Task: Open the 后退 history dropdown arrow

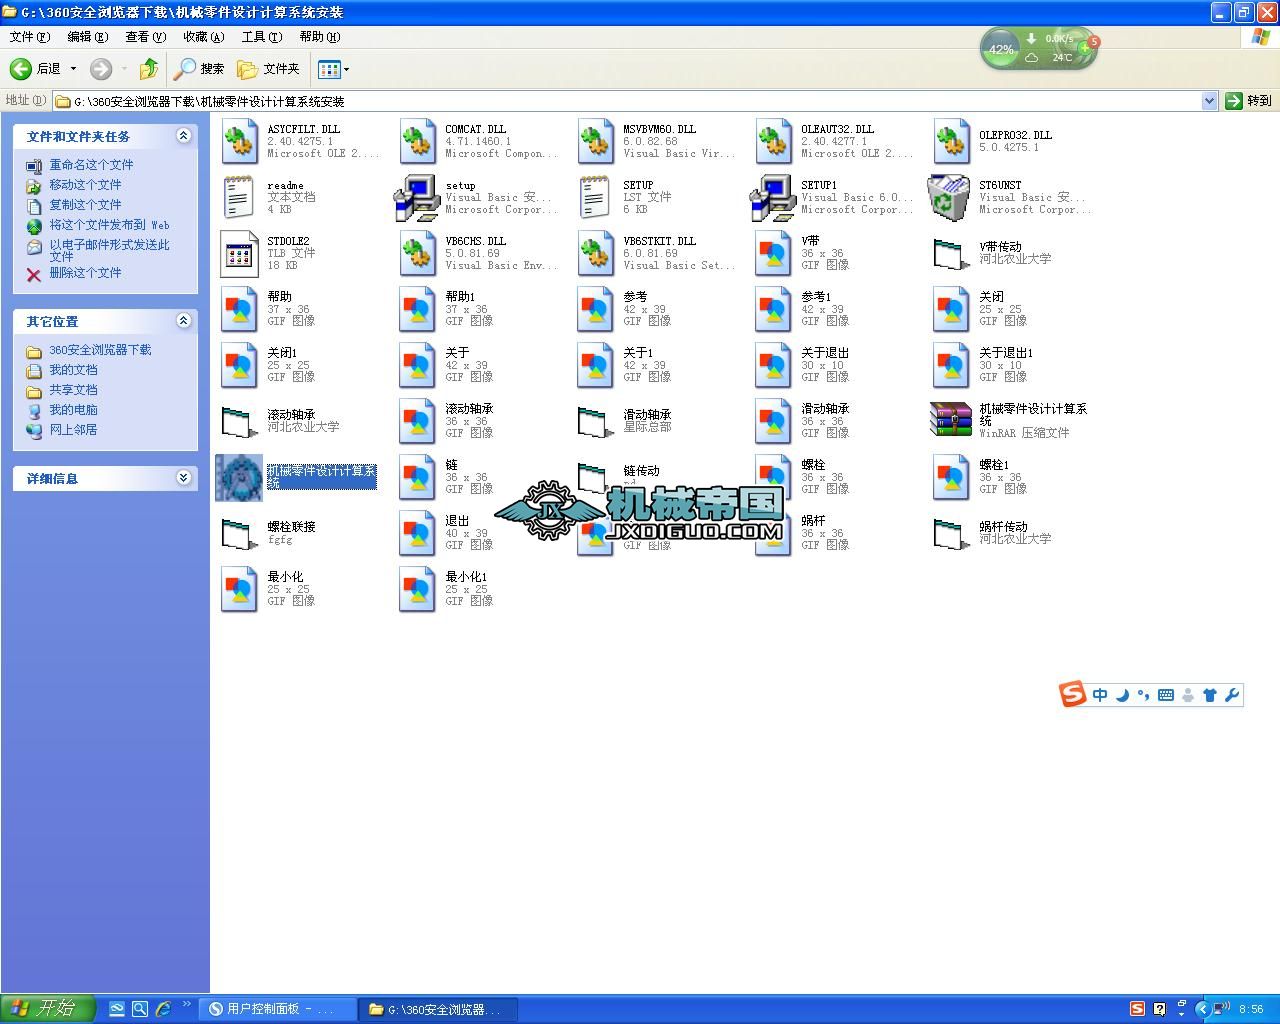Action: coord(73,69)
